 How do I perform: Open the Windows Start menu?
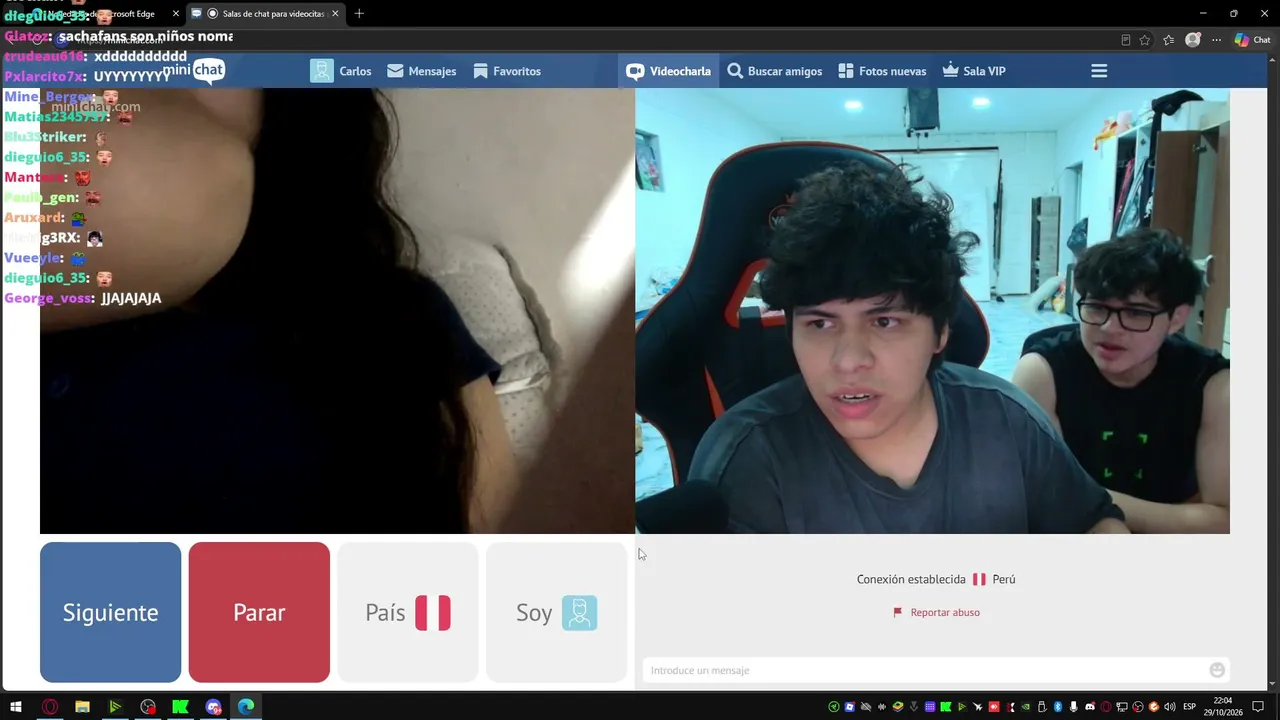[x=16, y=707]
